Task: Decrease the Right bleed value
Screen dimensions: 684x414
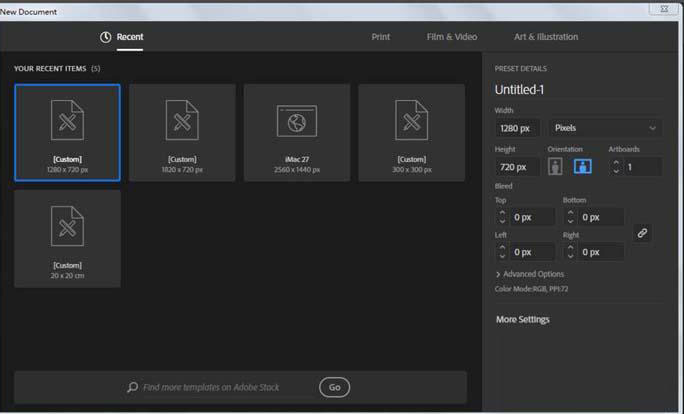Action: point(570,256)
